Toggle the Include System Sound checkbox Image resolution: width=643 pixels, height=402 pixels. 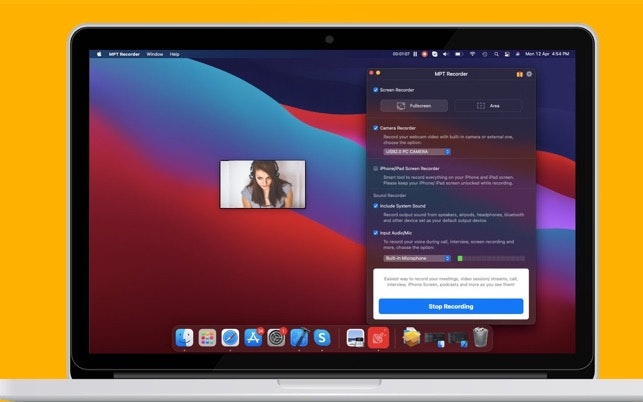click(x=376, y=206)
